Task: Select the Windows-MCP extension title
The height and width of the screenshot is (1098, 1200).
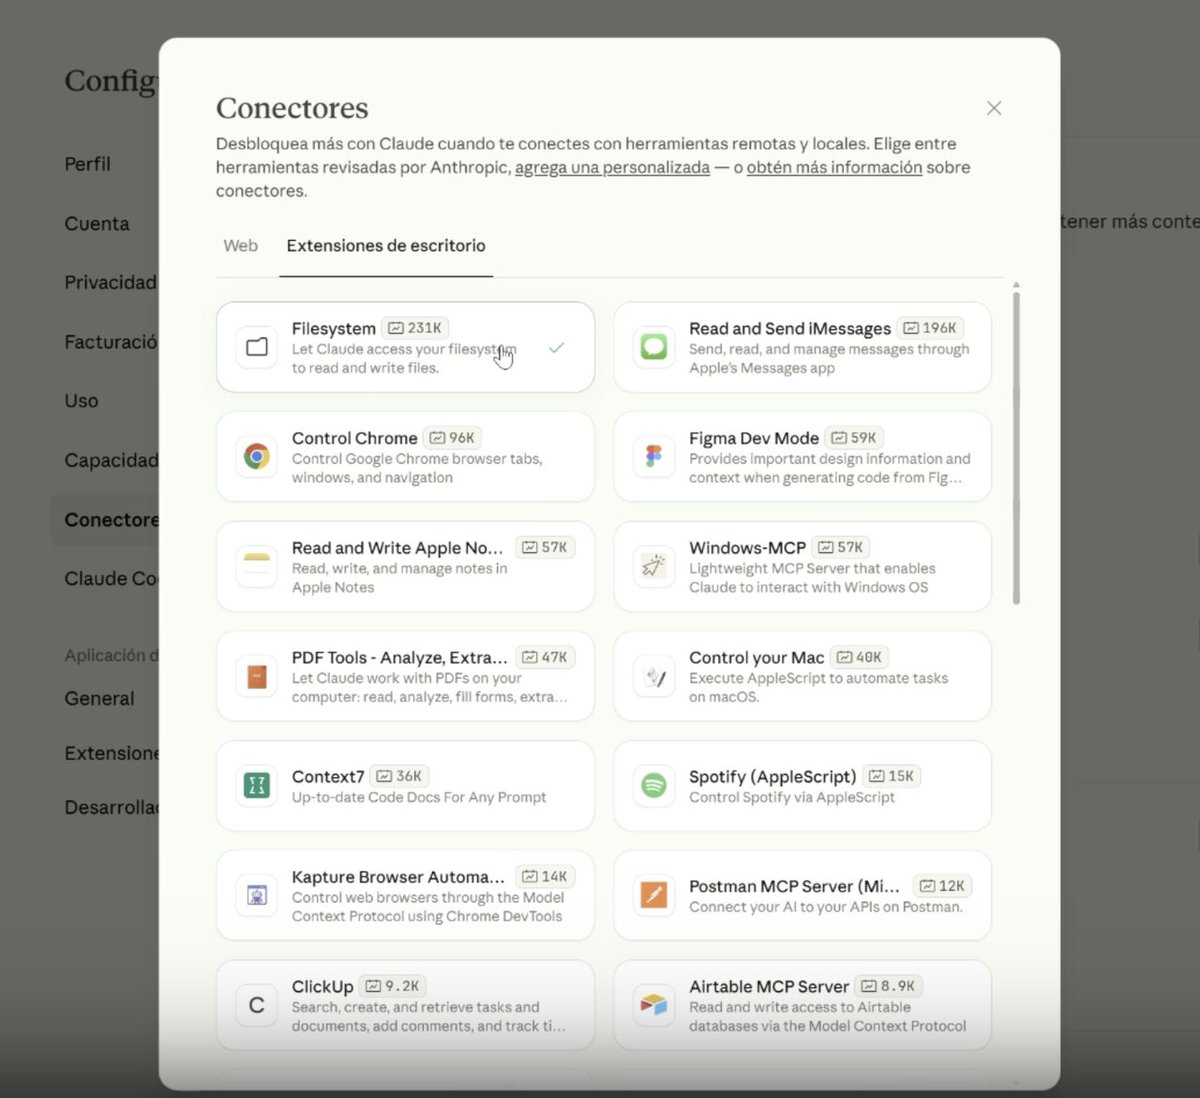Action: (748, 548)
